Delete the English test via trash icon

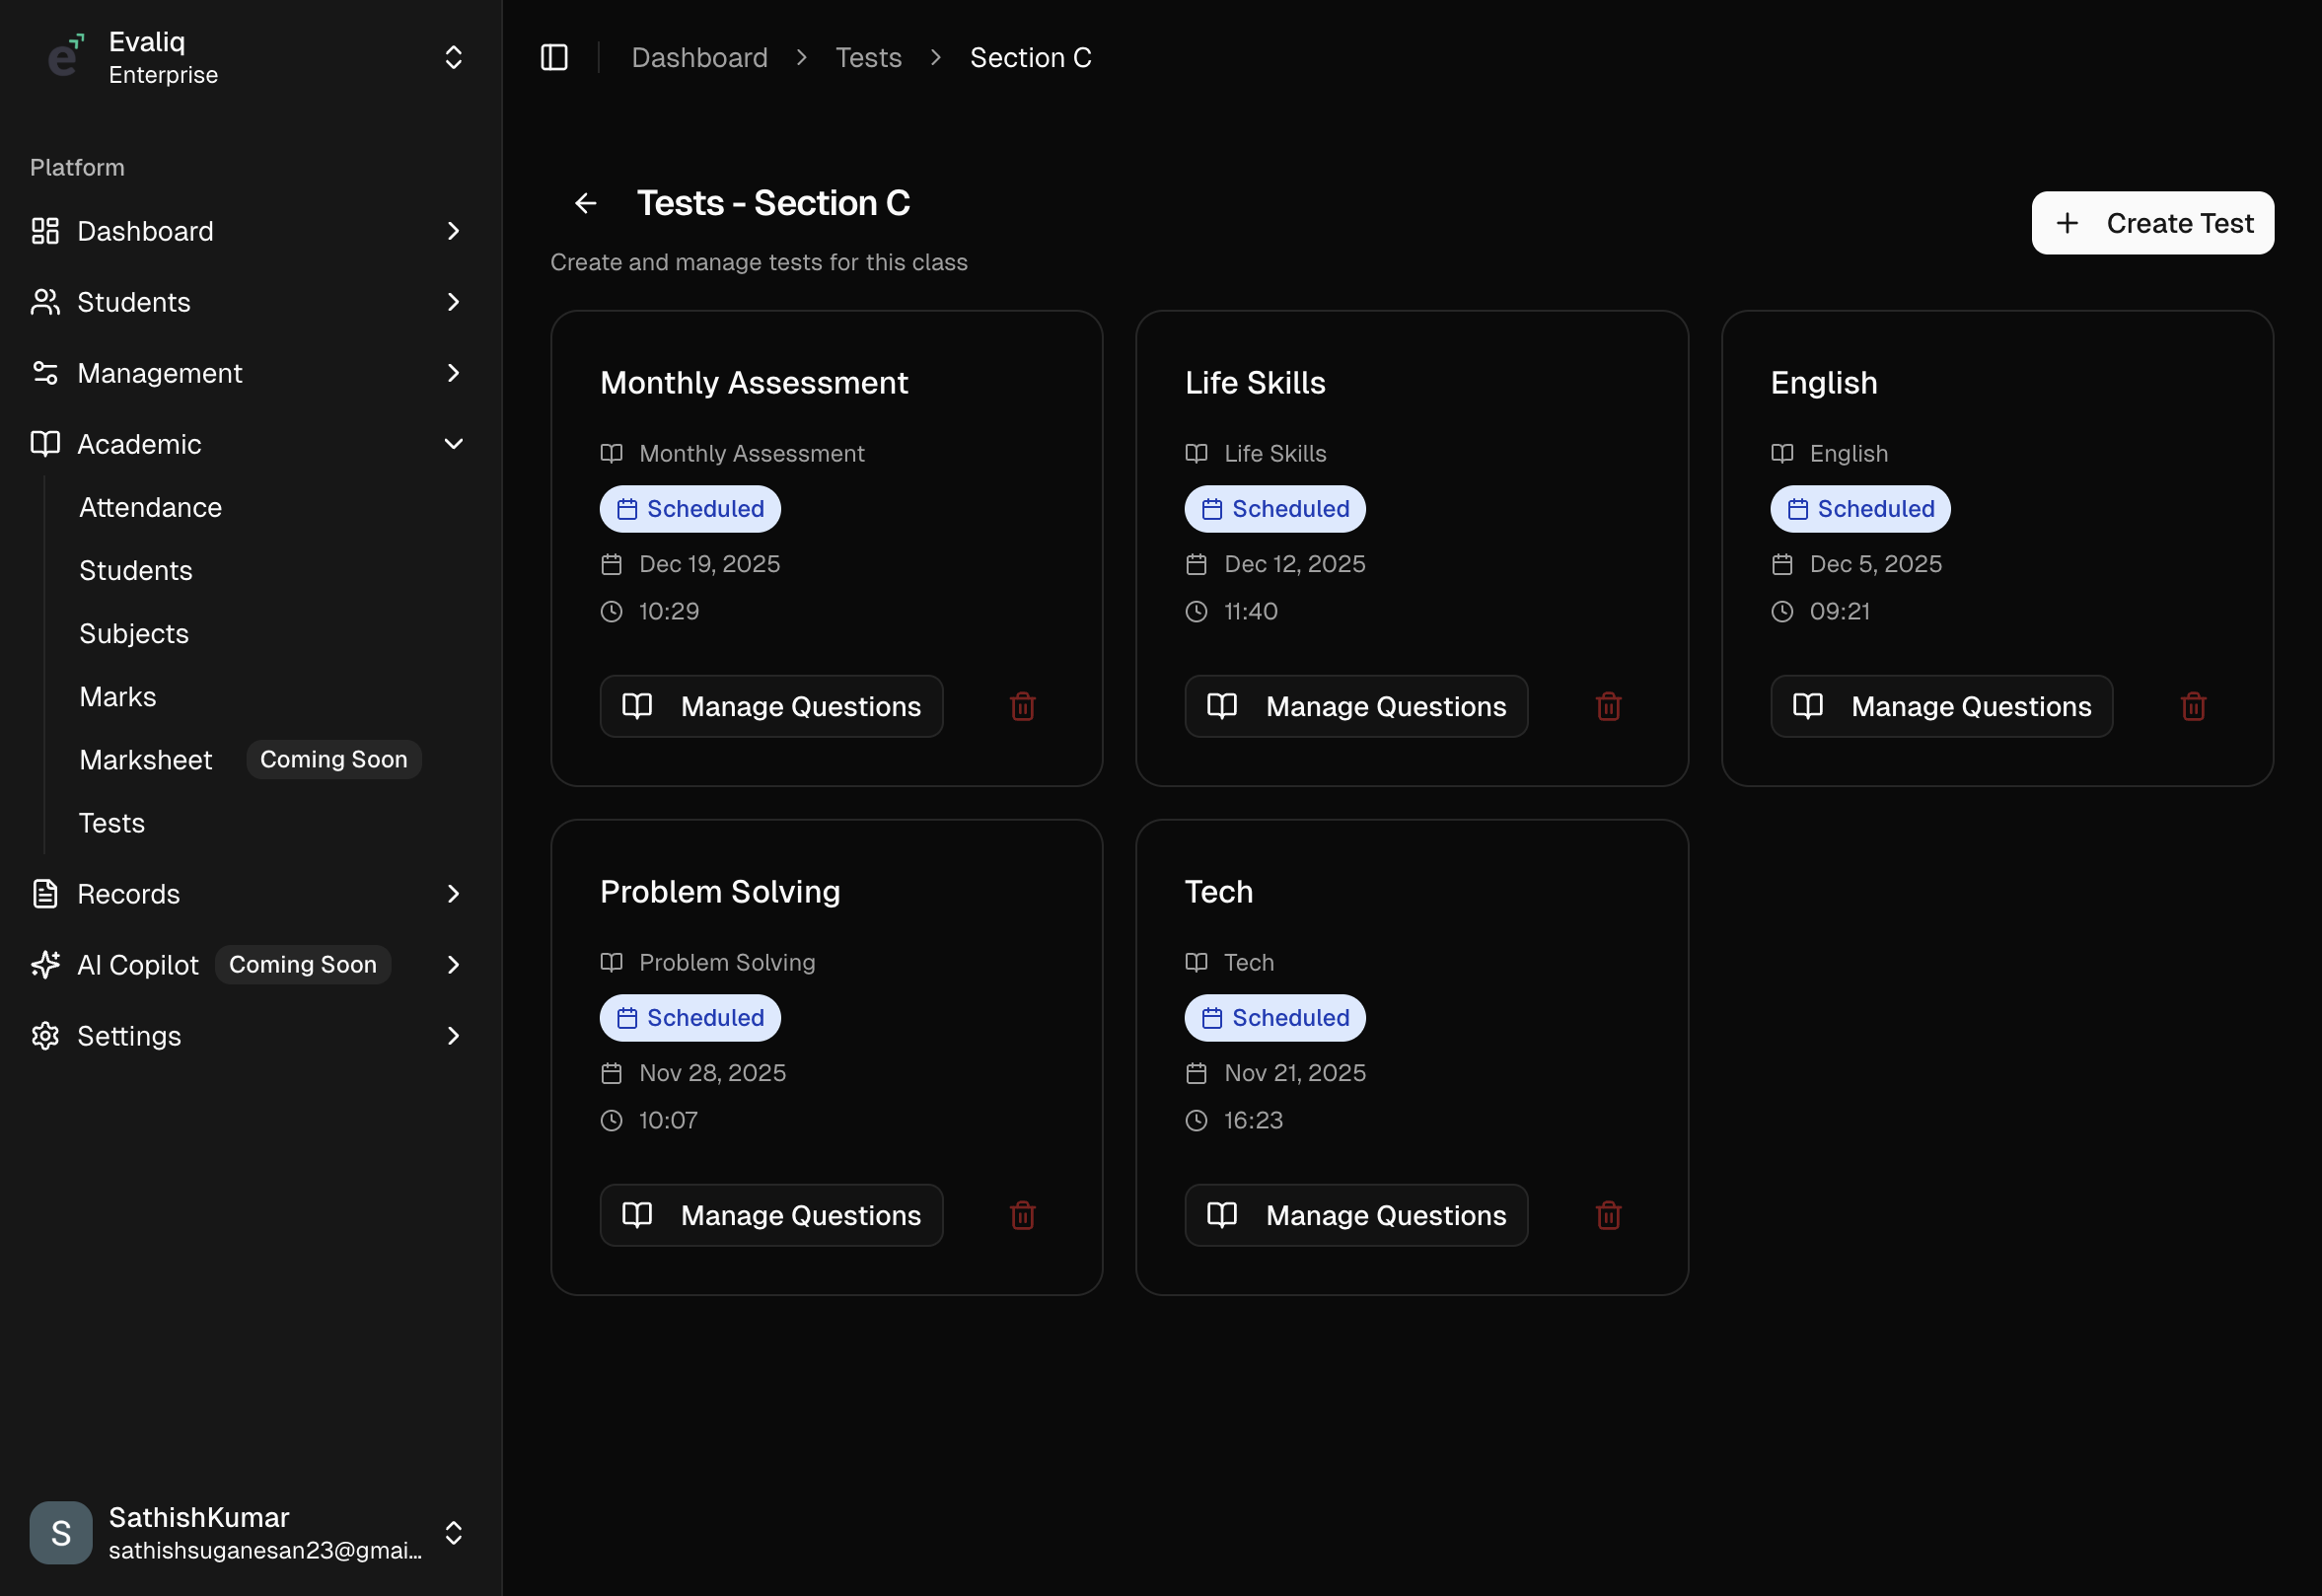2193,706
